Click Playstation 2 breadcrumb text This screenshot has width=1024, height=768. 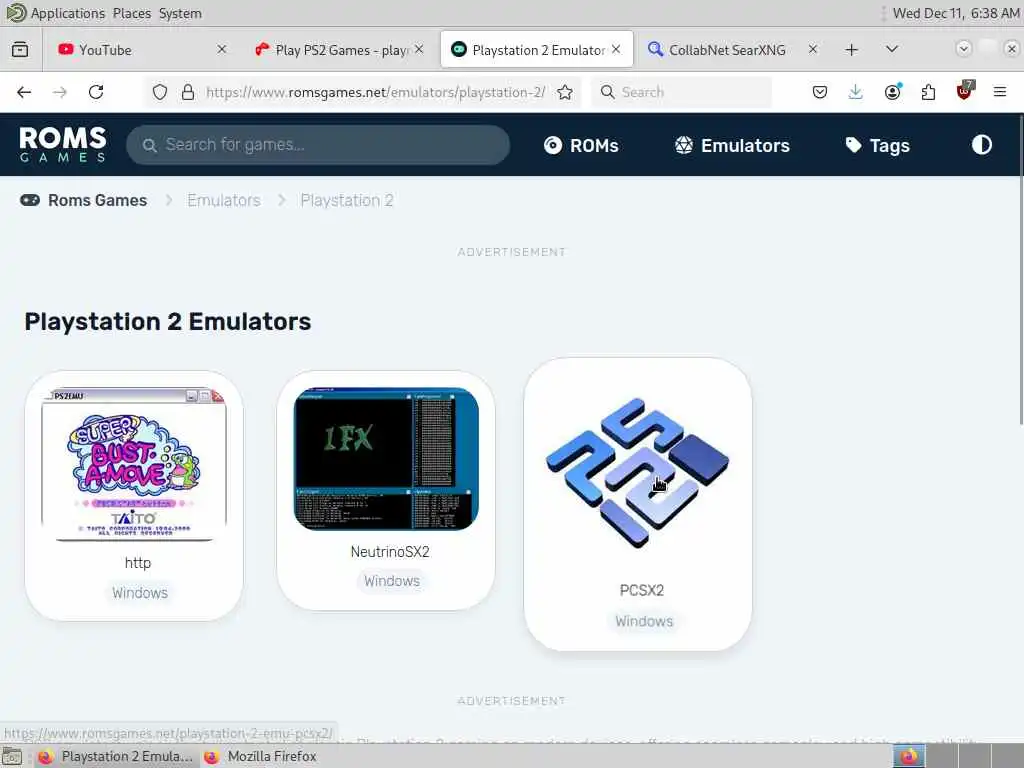(x=347, y=200)
